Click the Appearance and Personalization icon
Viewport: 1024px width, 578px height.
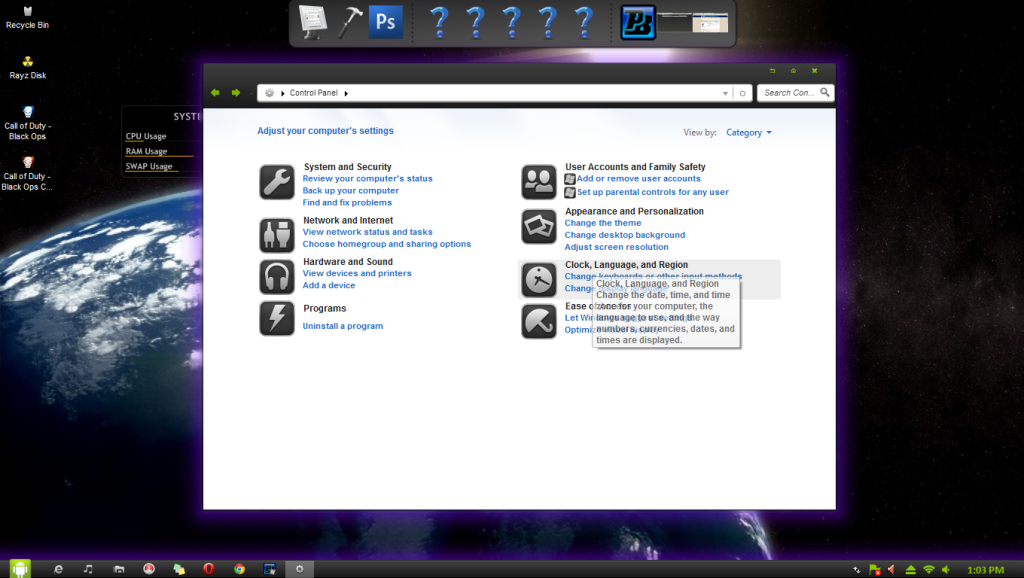539,227
